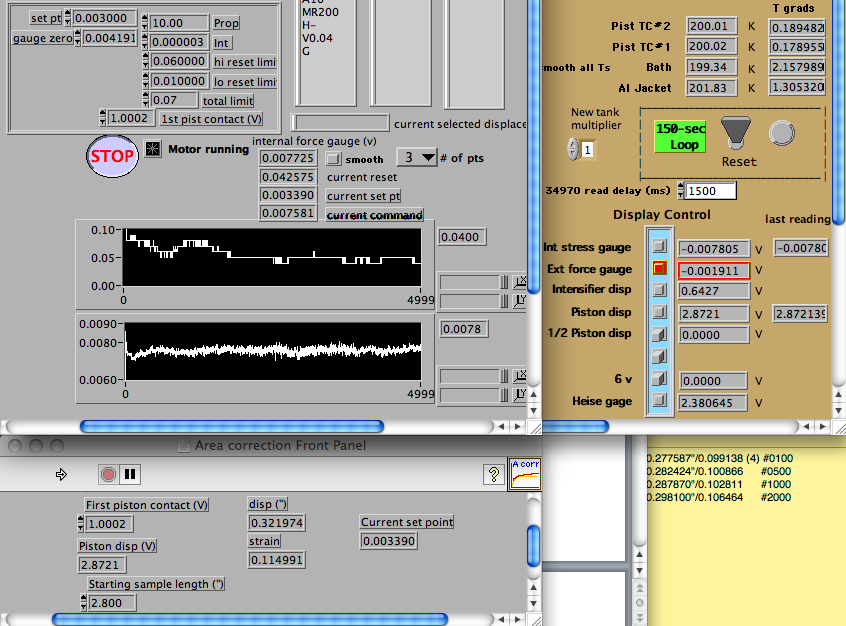Click the Motor running indicator light
The image size is (846, 626).
point(153,150)
